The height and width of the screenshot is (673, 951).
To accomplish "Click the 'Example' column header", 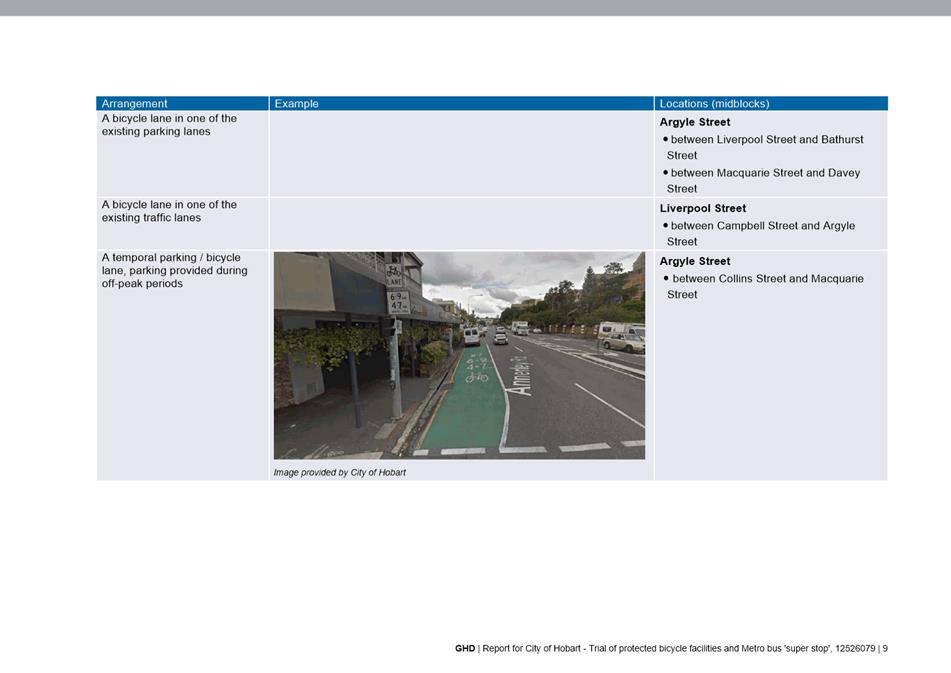I will point(461,104).
